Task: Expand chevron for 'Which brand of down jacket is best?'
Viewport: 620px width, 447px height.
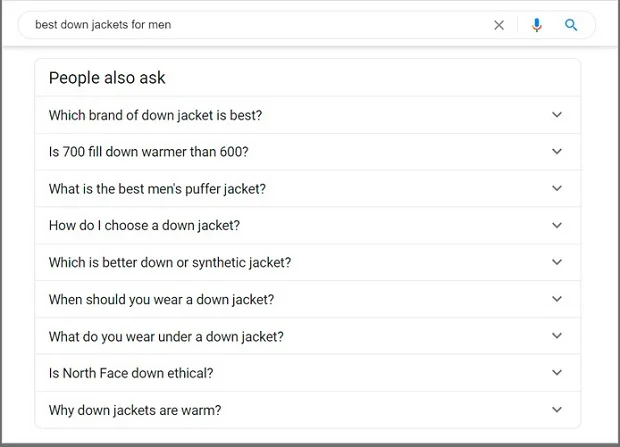Action: coord(557,115)
